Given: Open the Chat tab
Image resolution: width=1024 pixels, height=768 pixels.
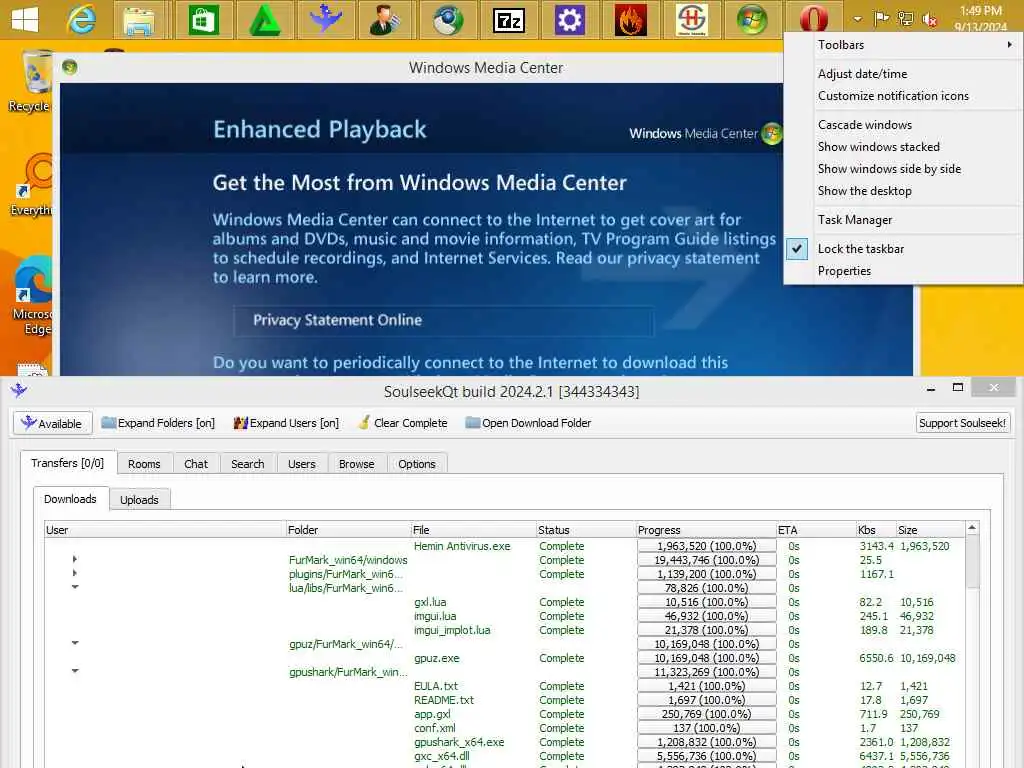Looking at the screenshot, I should [x=196, y=464].
